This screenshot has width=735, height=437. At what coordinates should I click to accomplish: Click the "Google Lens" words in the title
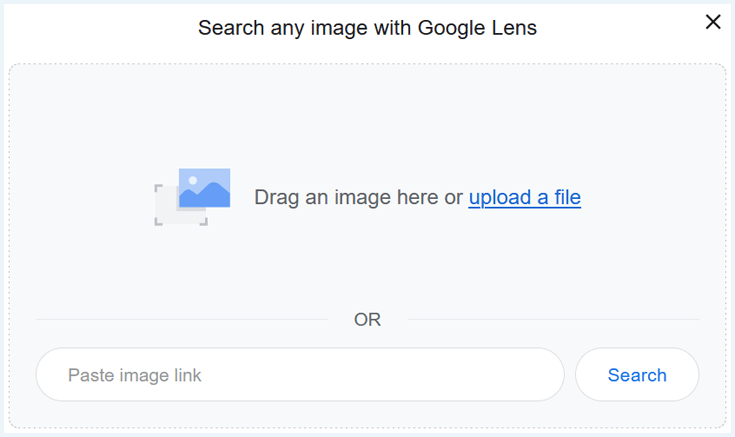pyautogui.click(x=477, y=28)
